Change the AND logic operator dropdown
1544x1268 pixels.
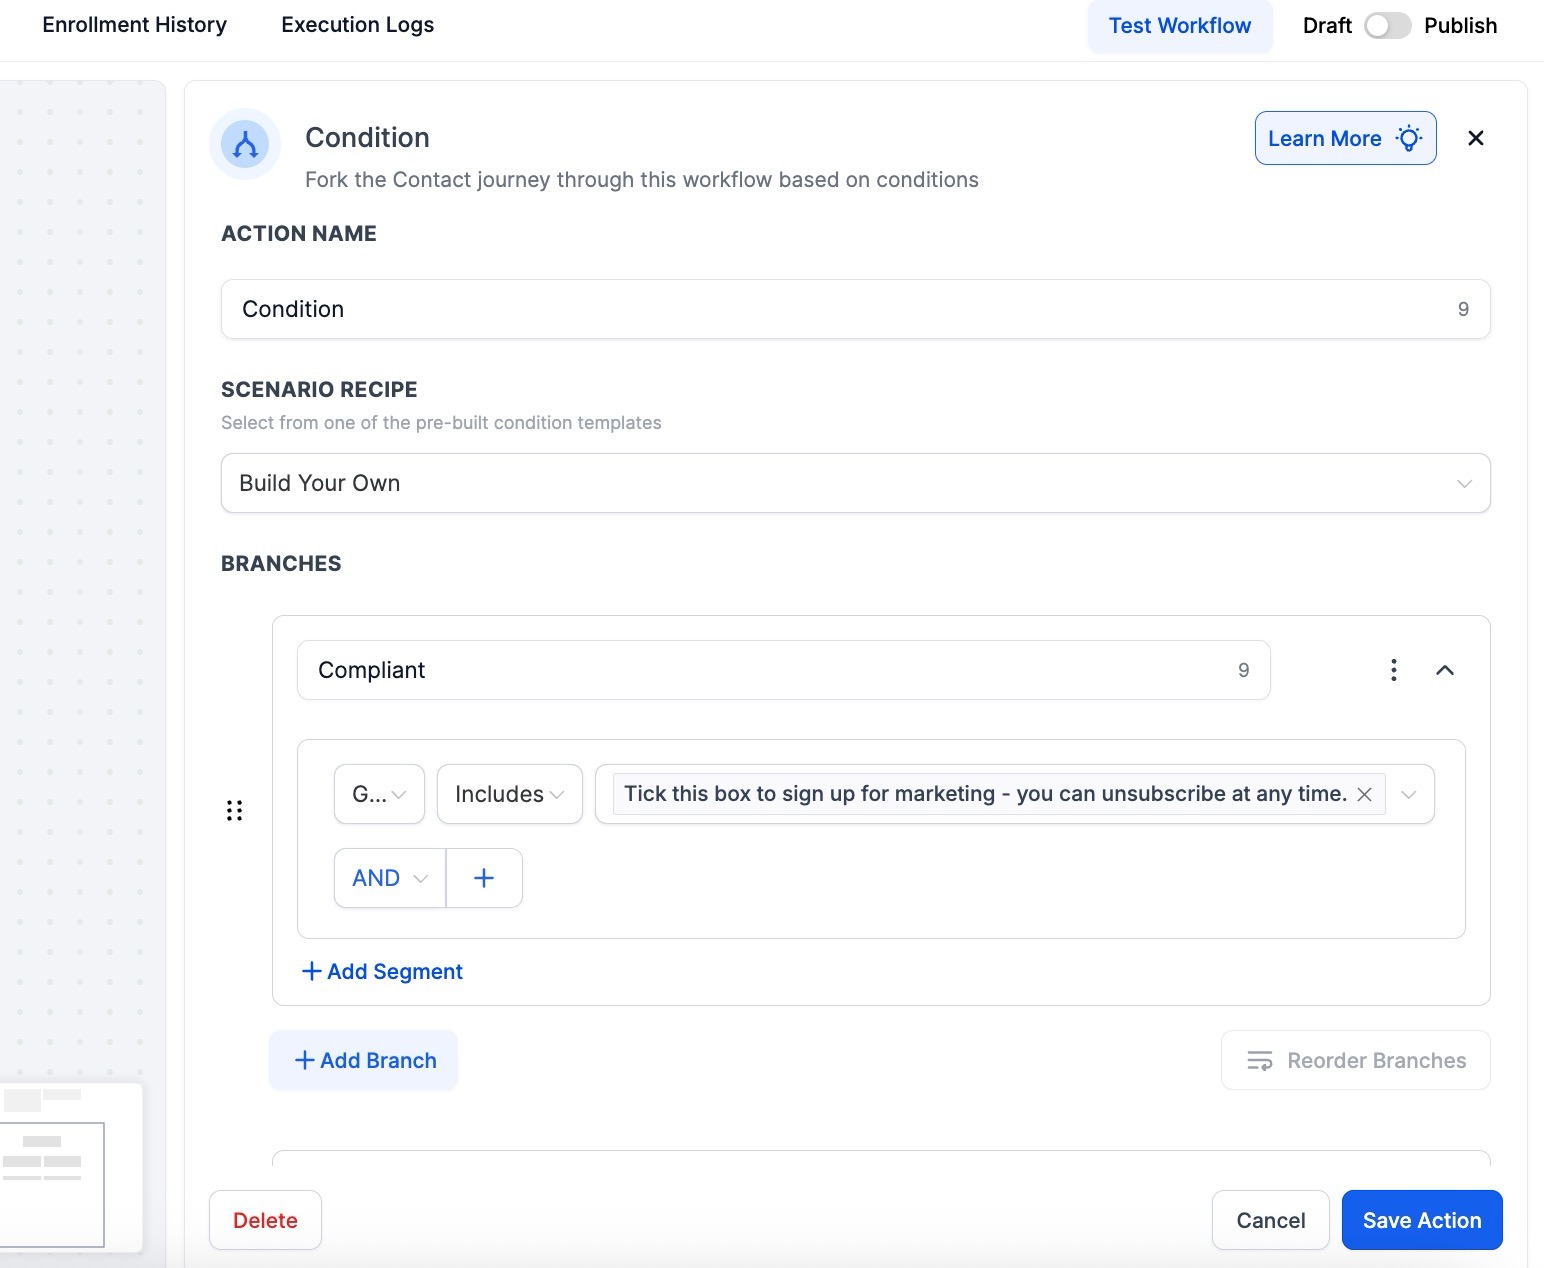coord(390,878)
